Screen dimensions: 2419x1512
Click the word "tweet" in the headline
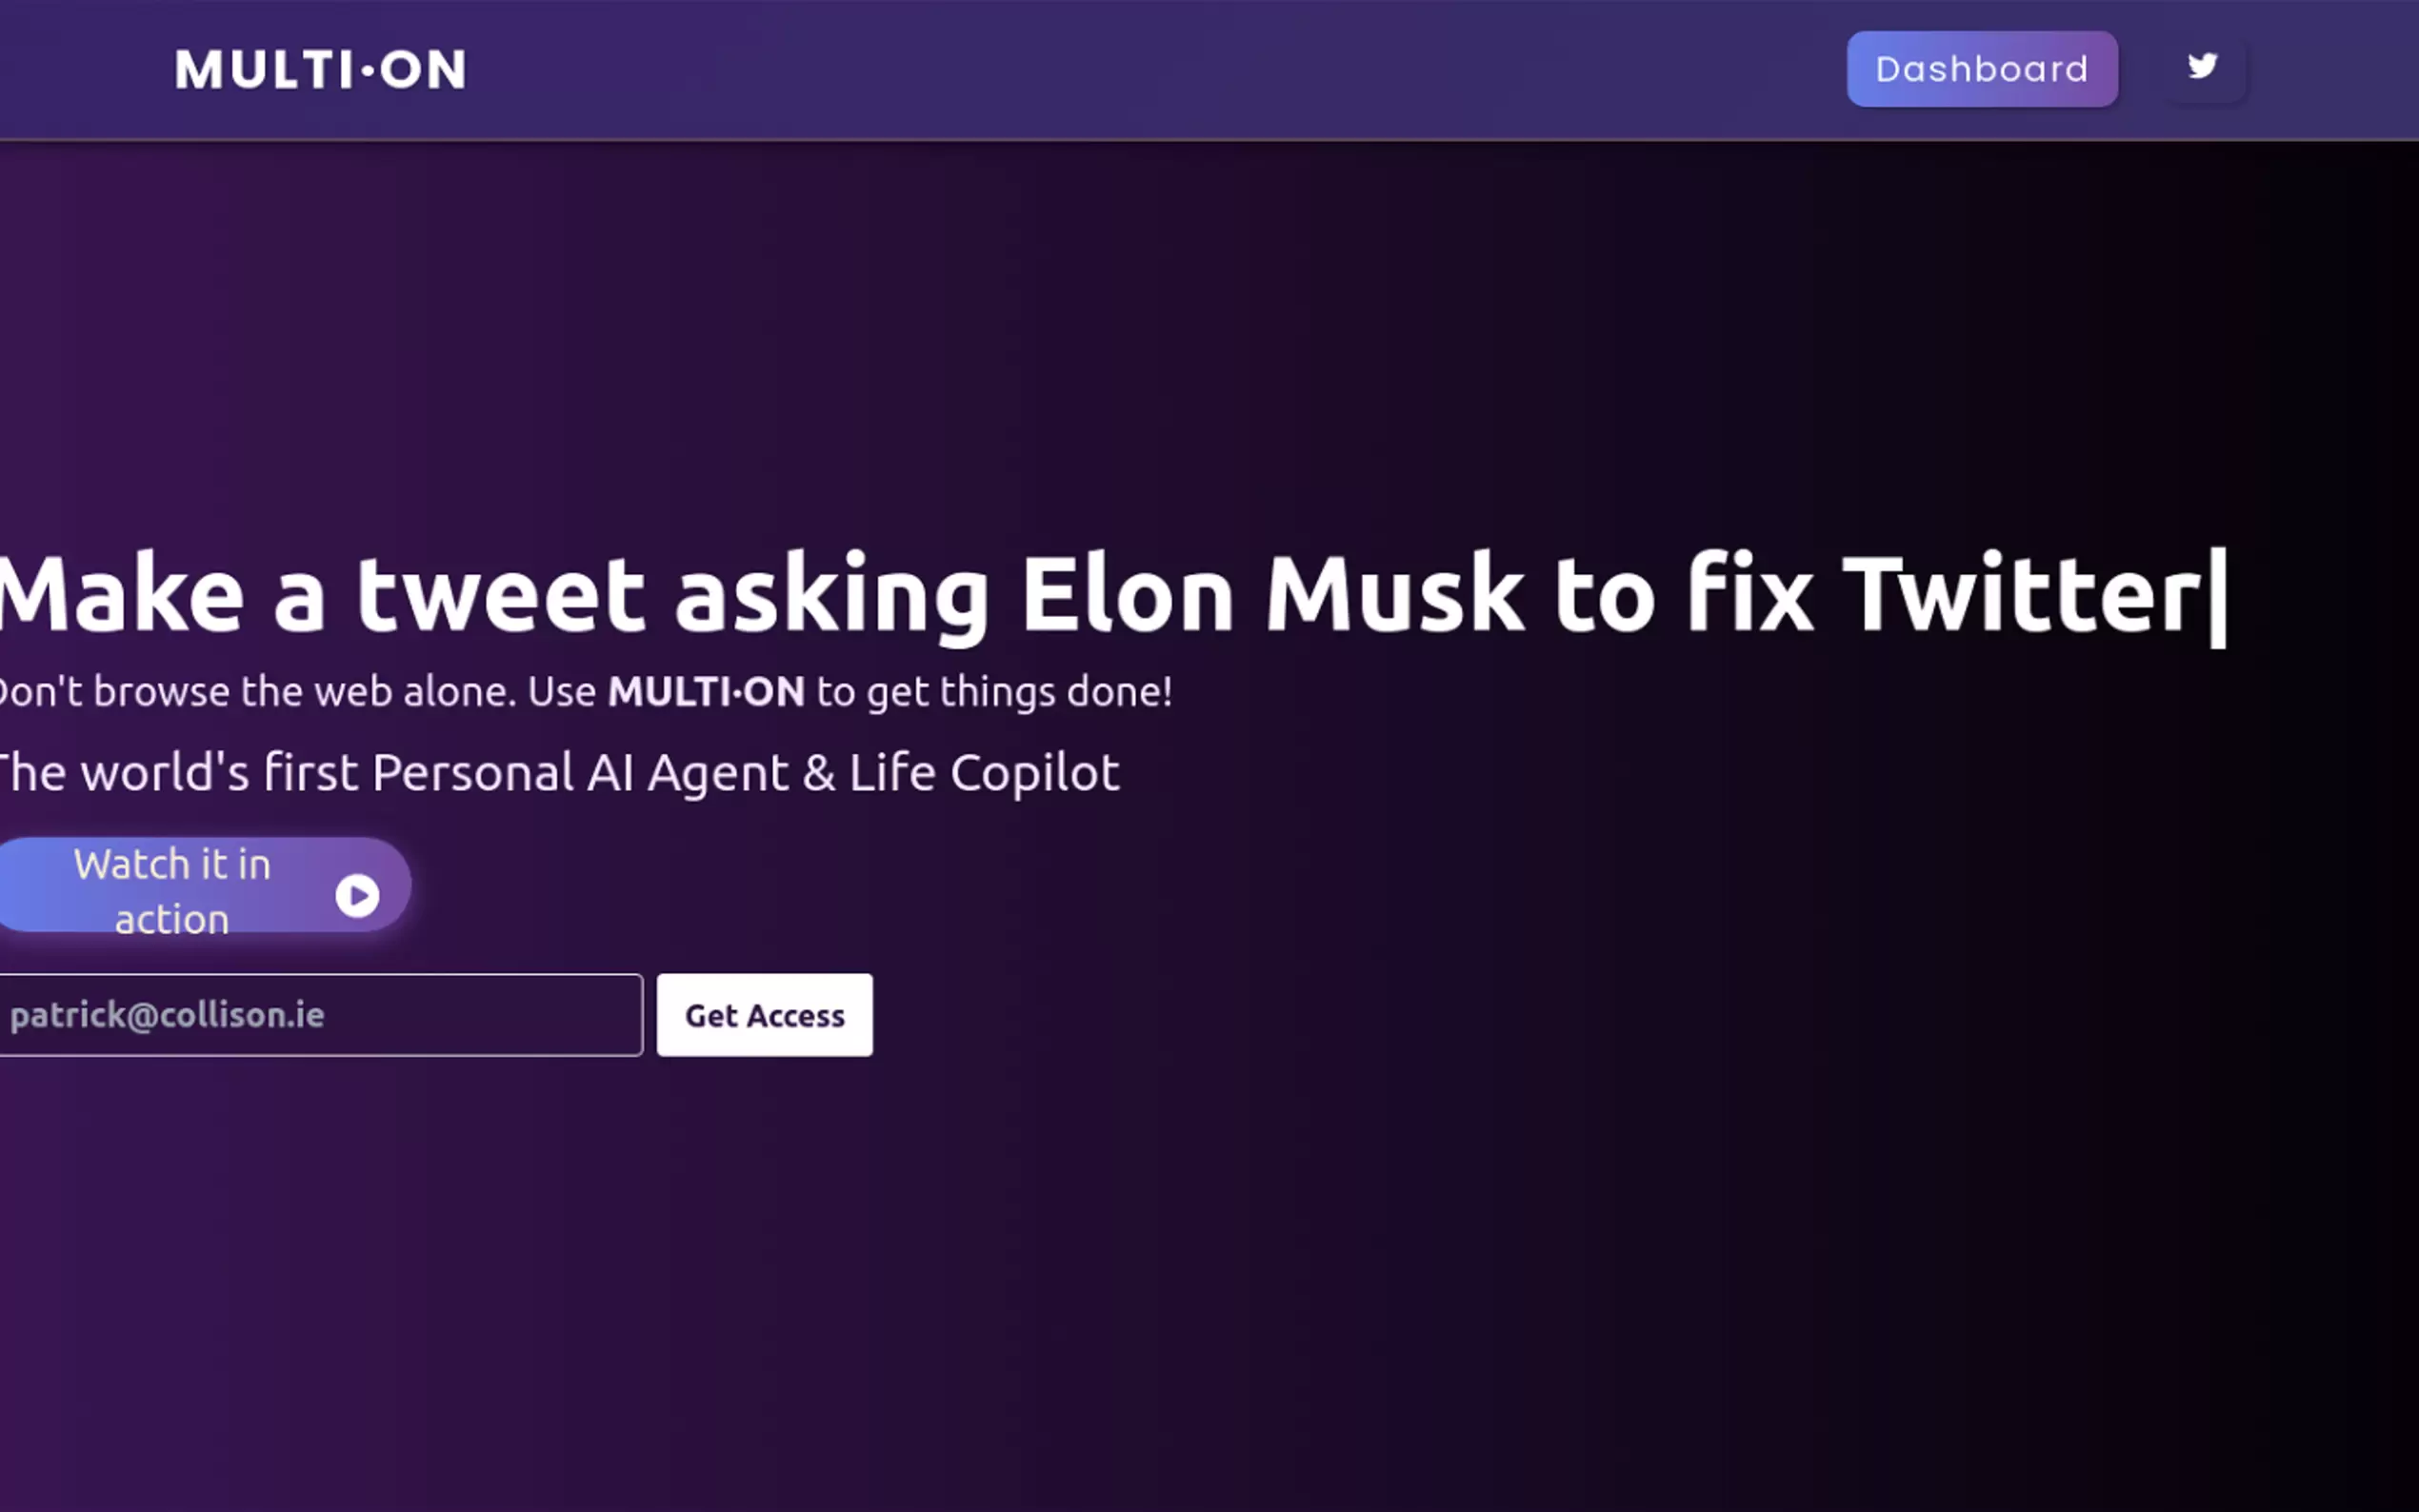click(500, 595)
